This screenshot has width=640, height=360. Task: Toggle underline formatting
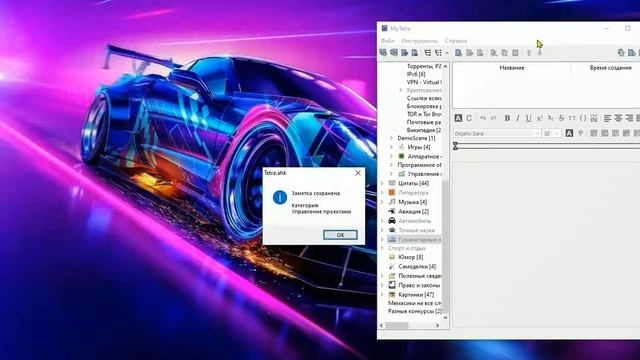coord(529,118)
